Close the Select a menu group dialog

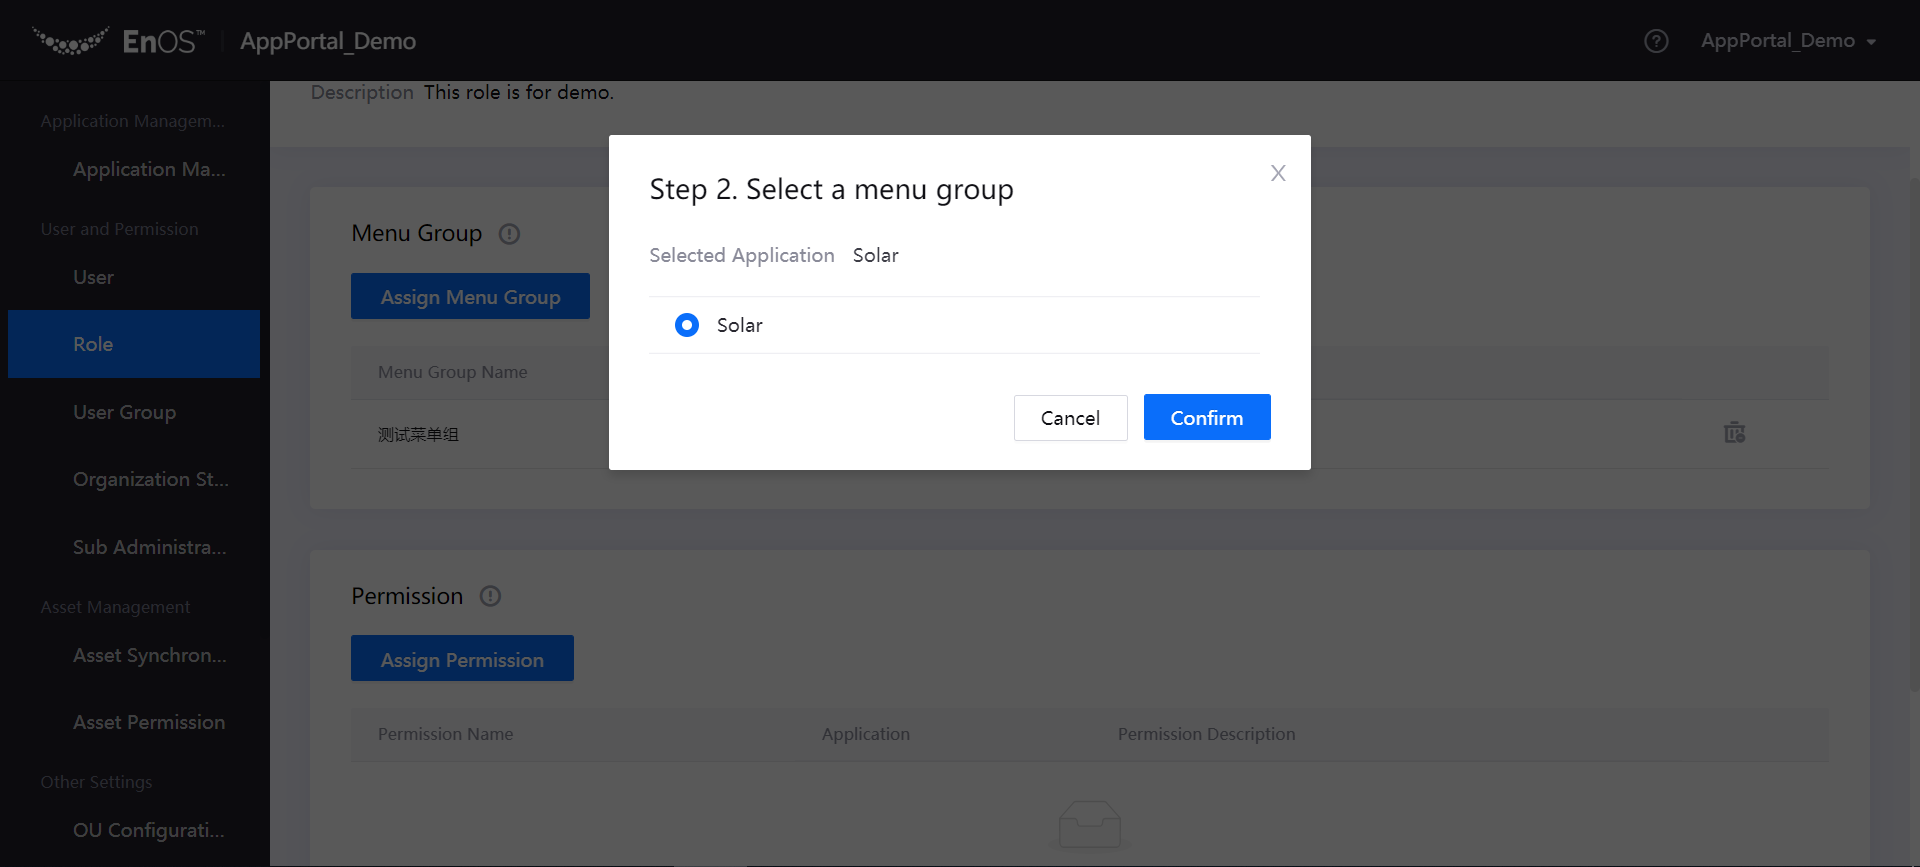tap(1277, 173)
